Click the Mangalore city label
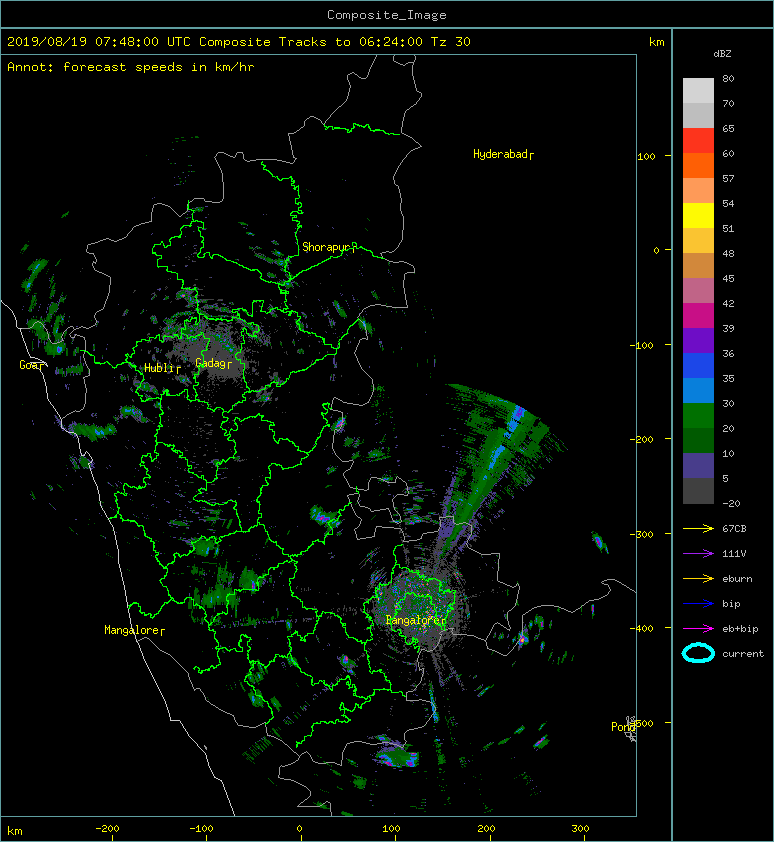774x842 pixels. (134, 630)
